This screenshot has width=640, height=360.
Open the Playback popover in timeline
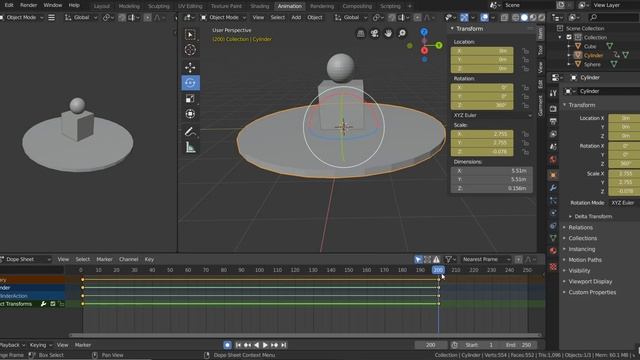pos(12,345)
